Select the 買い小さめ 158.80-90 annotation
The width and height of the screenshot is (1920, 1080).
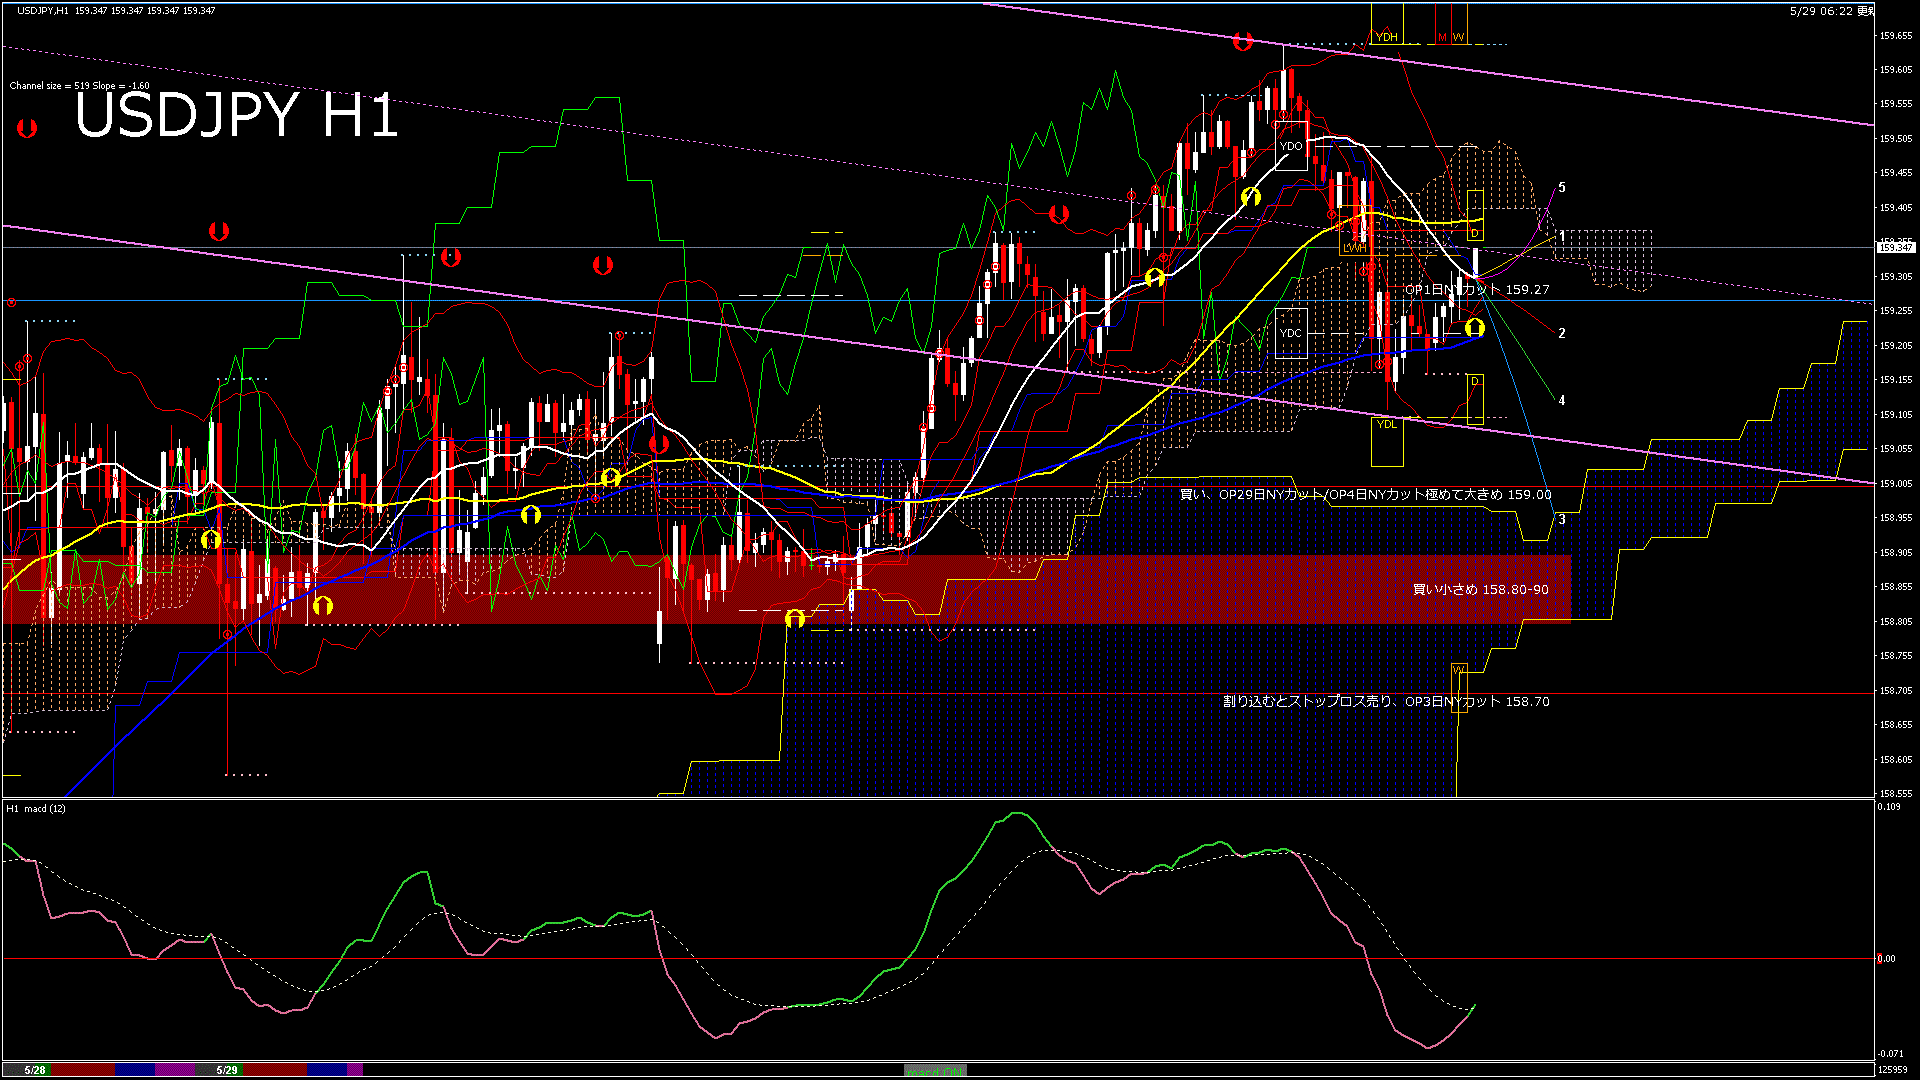coord(1480,590)
